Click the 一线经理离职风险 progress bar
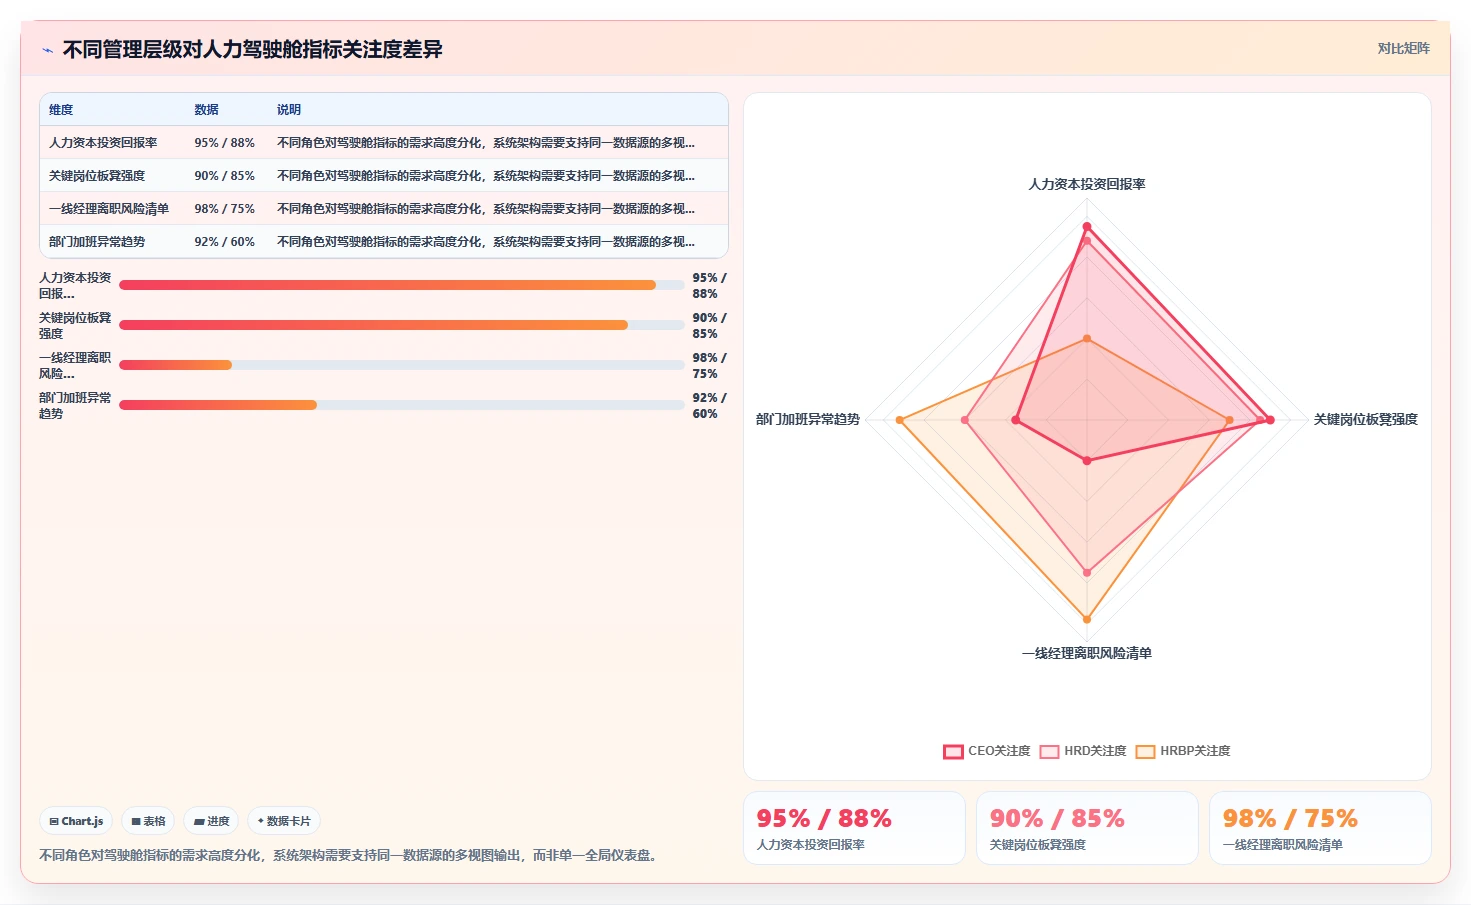Viewport: 1471px width, 905px height. (401, 365)
